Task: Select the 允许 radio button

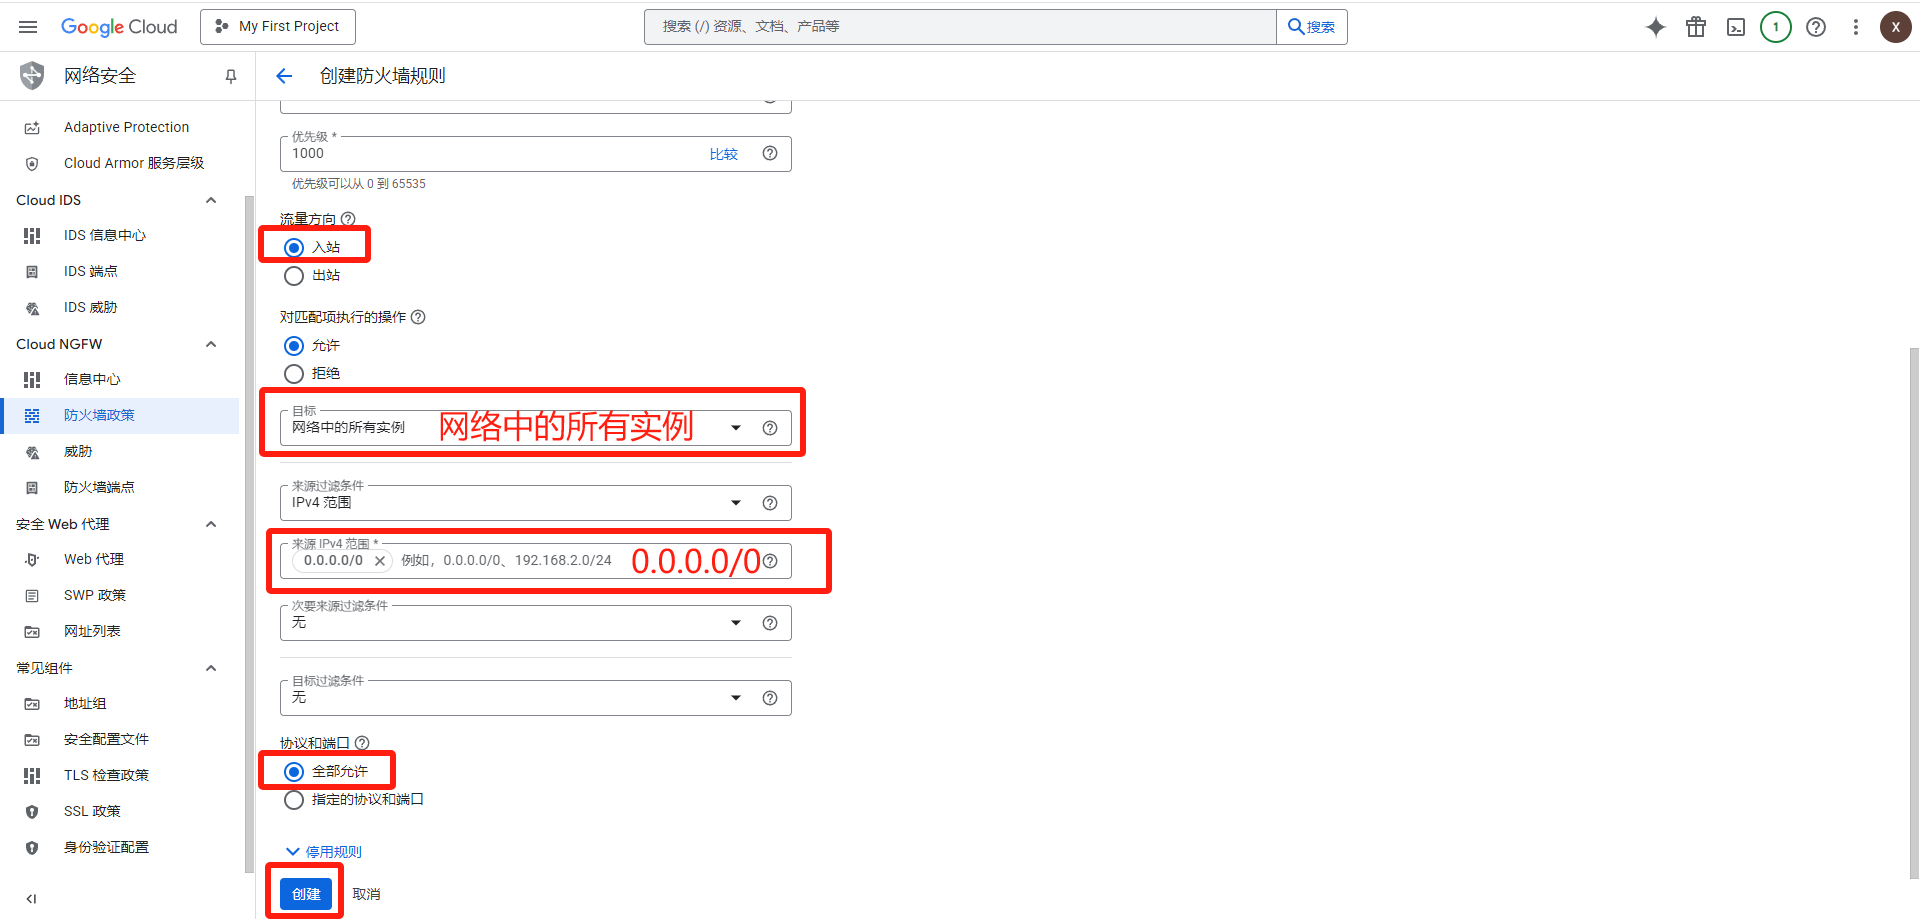Action: (x=294, y=345)
